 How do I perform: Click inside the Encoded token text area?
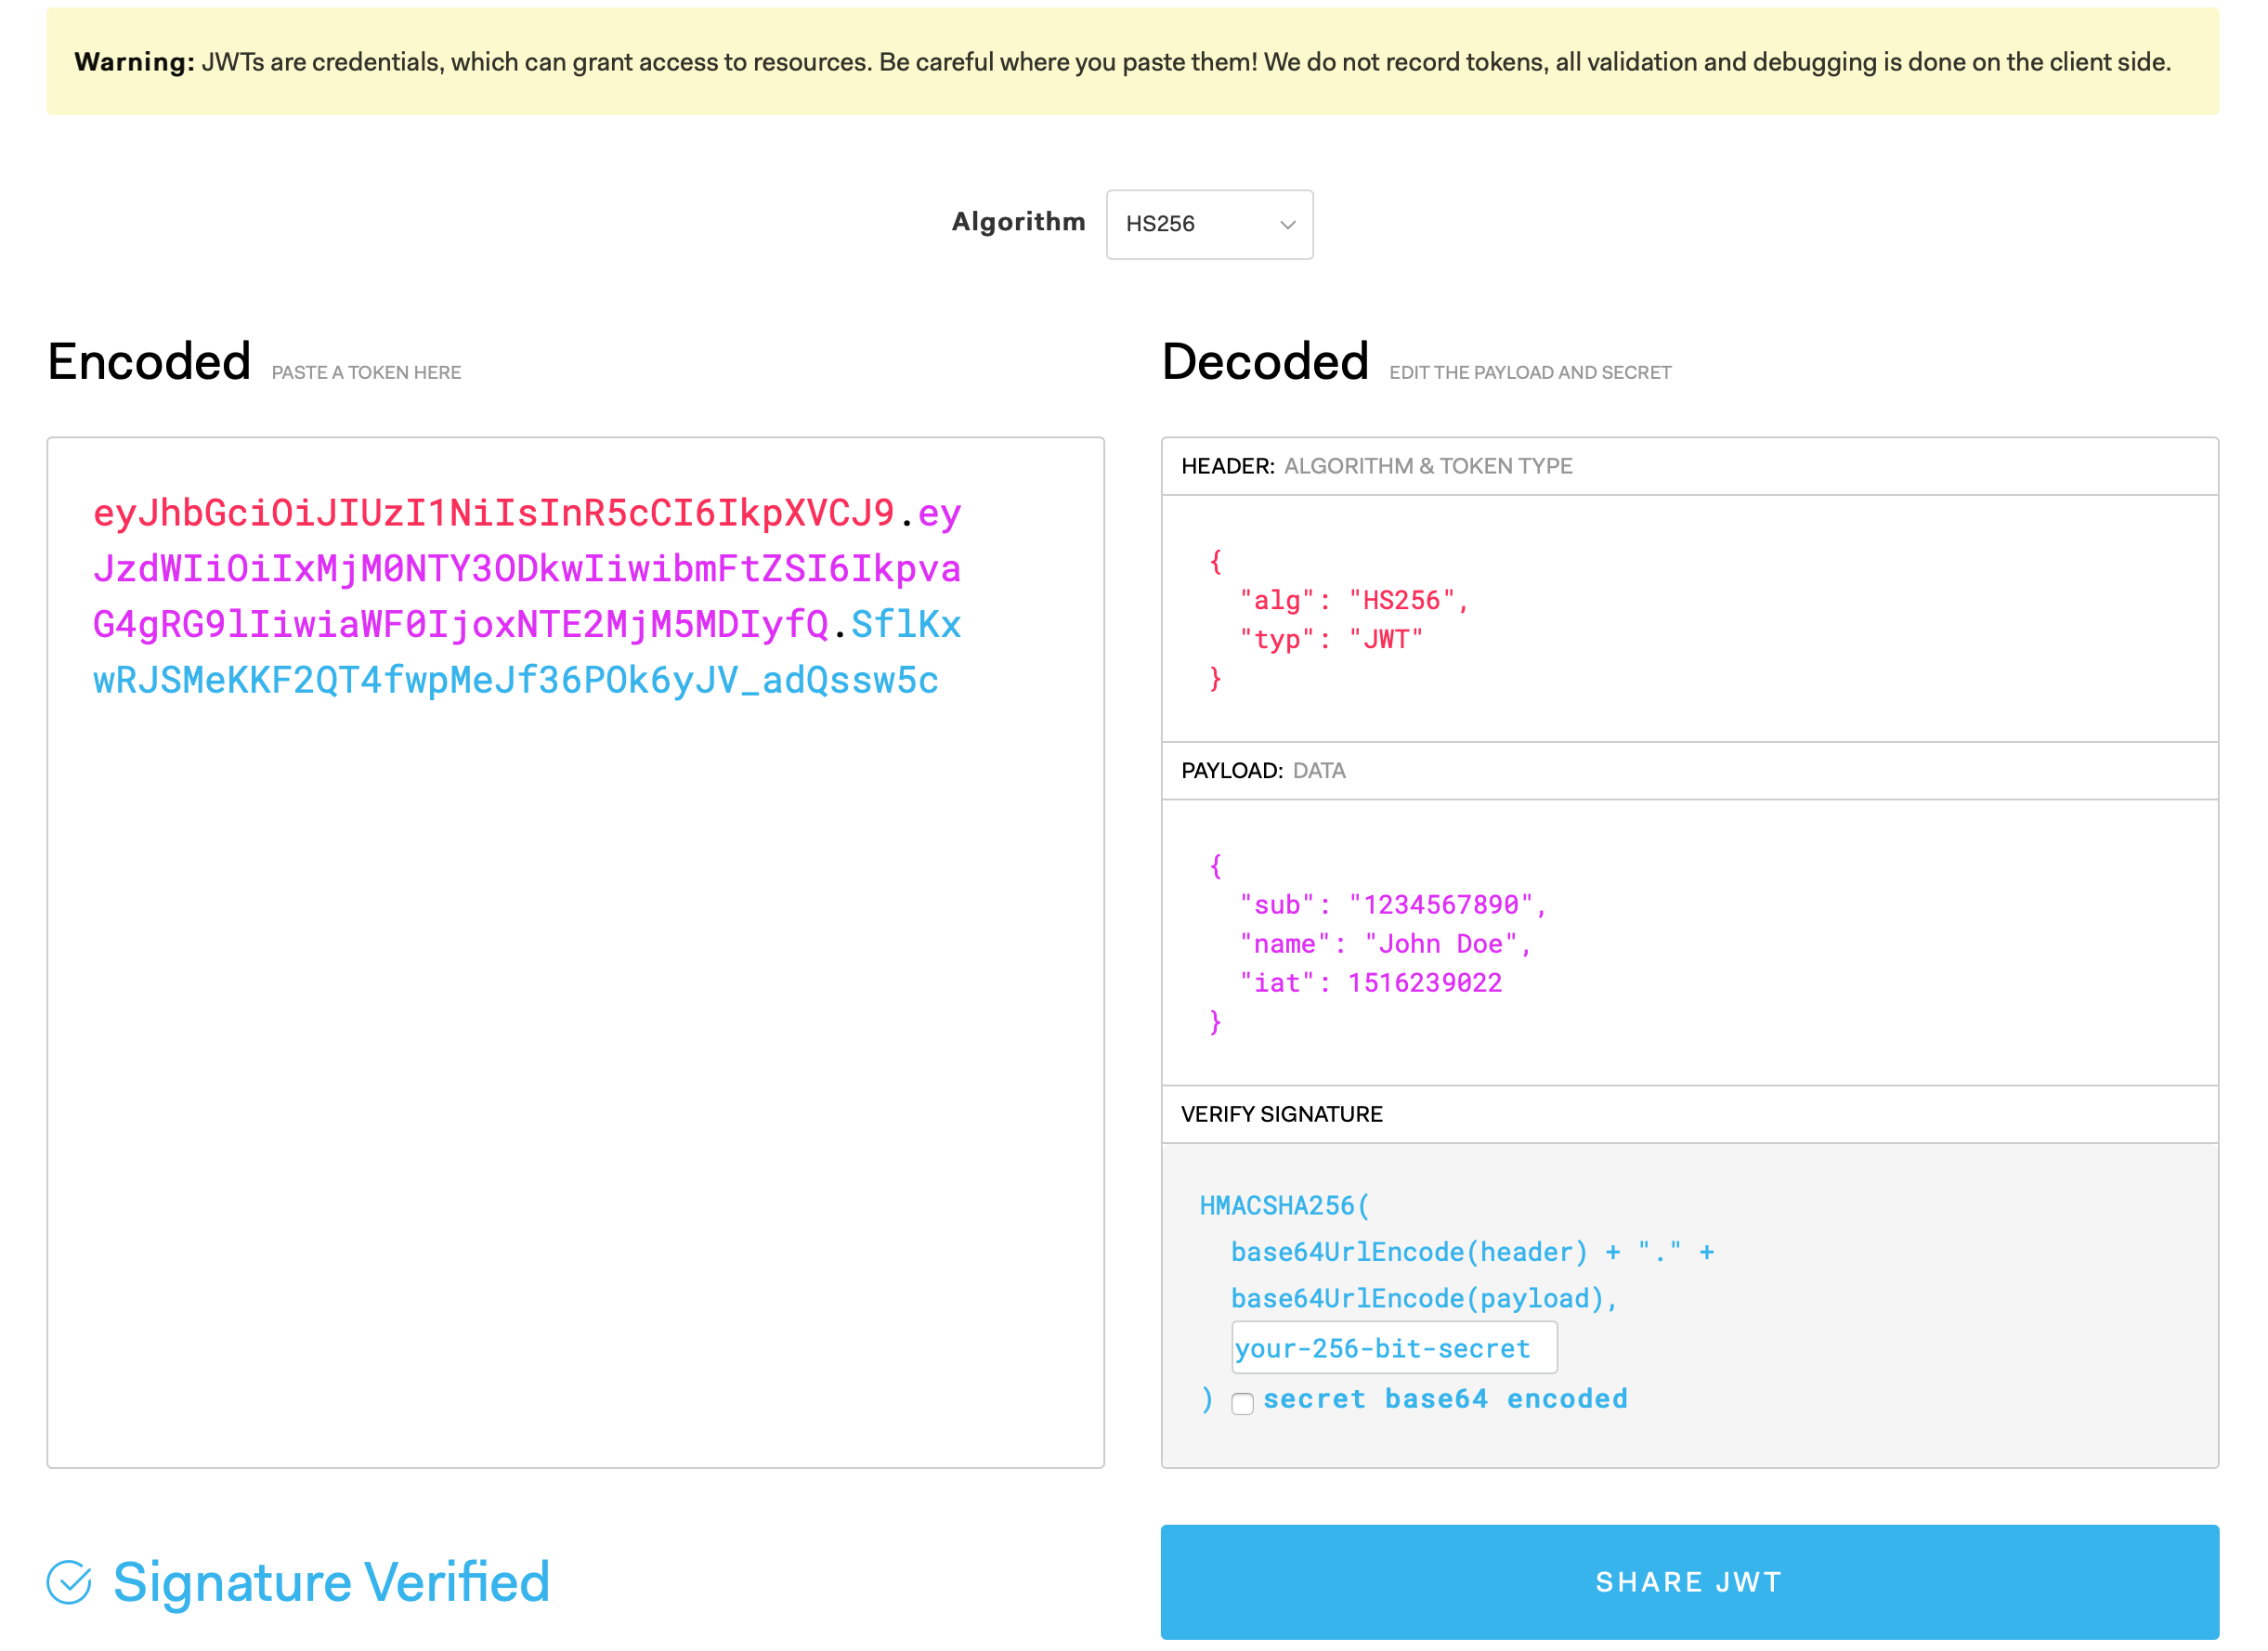click(x=575, y=952)
